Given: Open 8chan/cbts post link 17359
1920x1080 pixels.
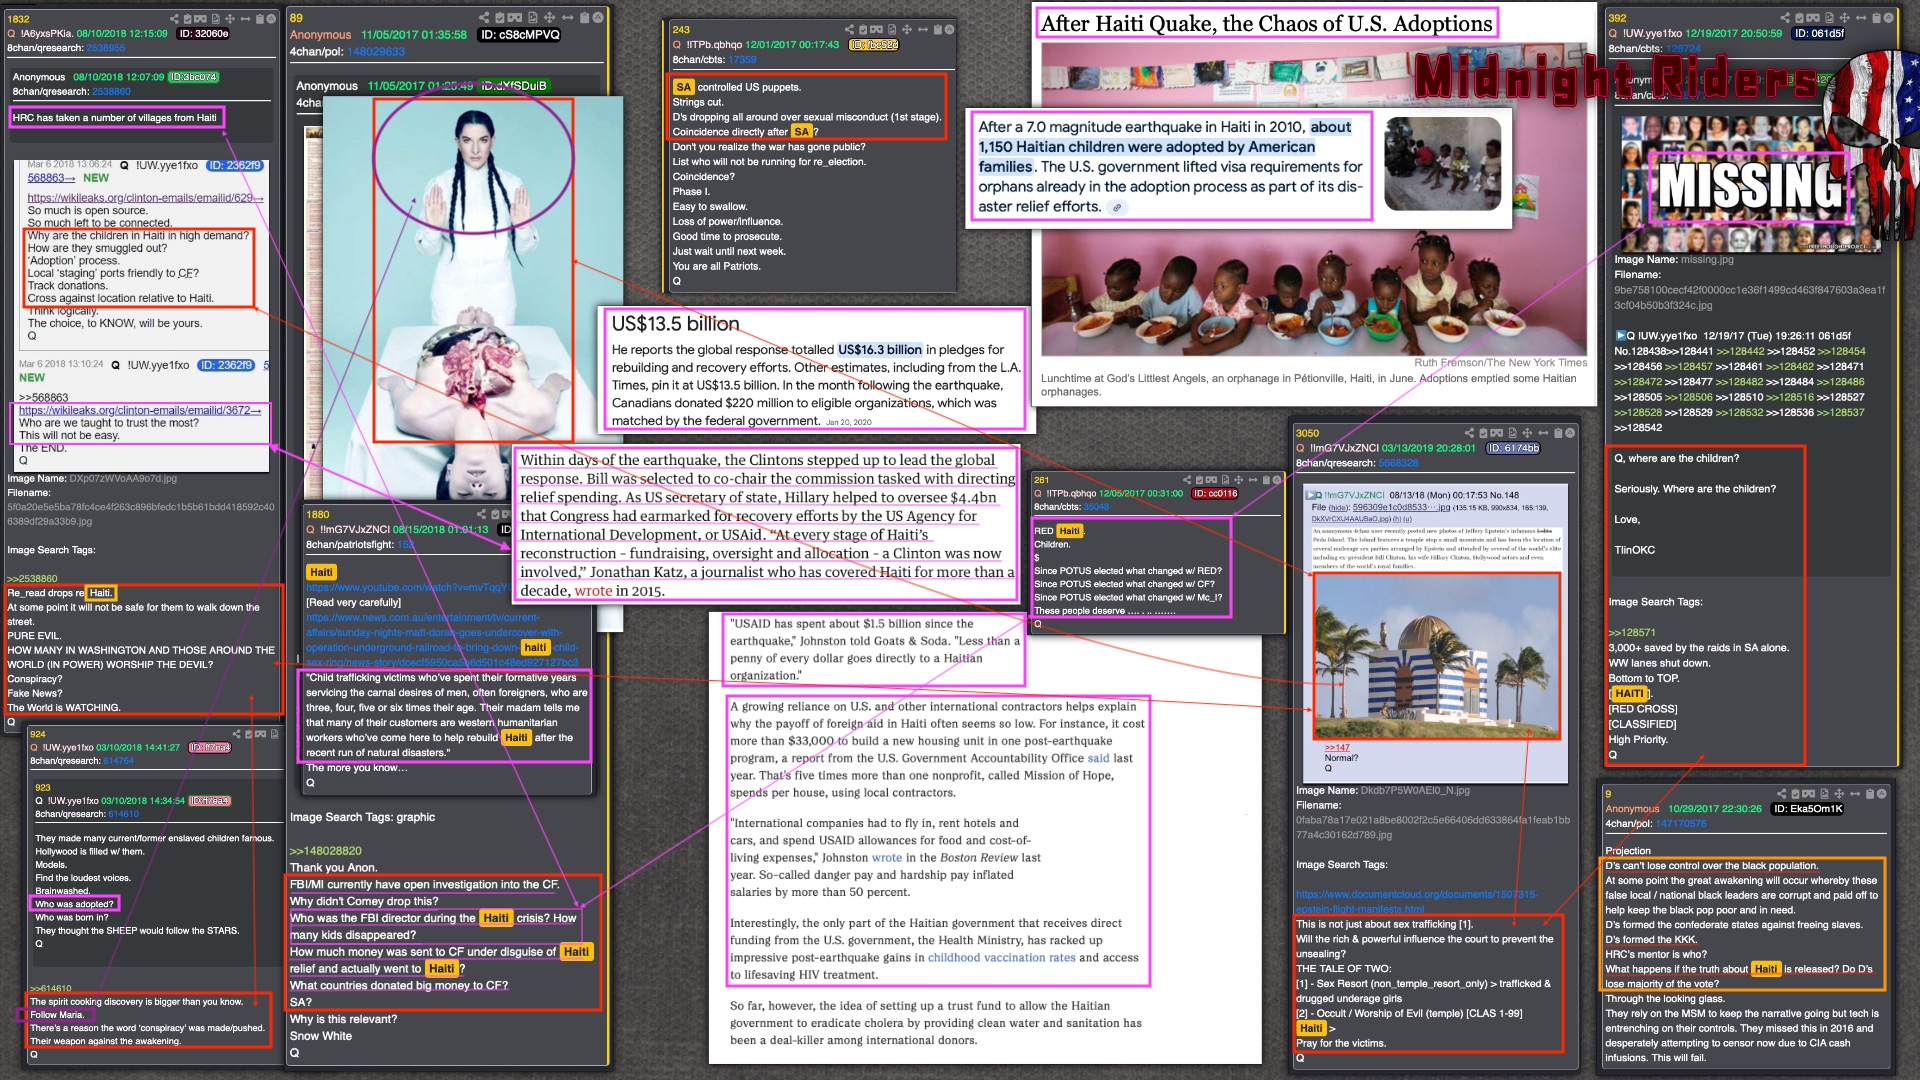Looking at the screenshot, I should [742, 59].
